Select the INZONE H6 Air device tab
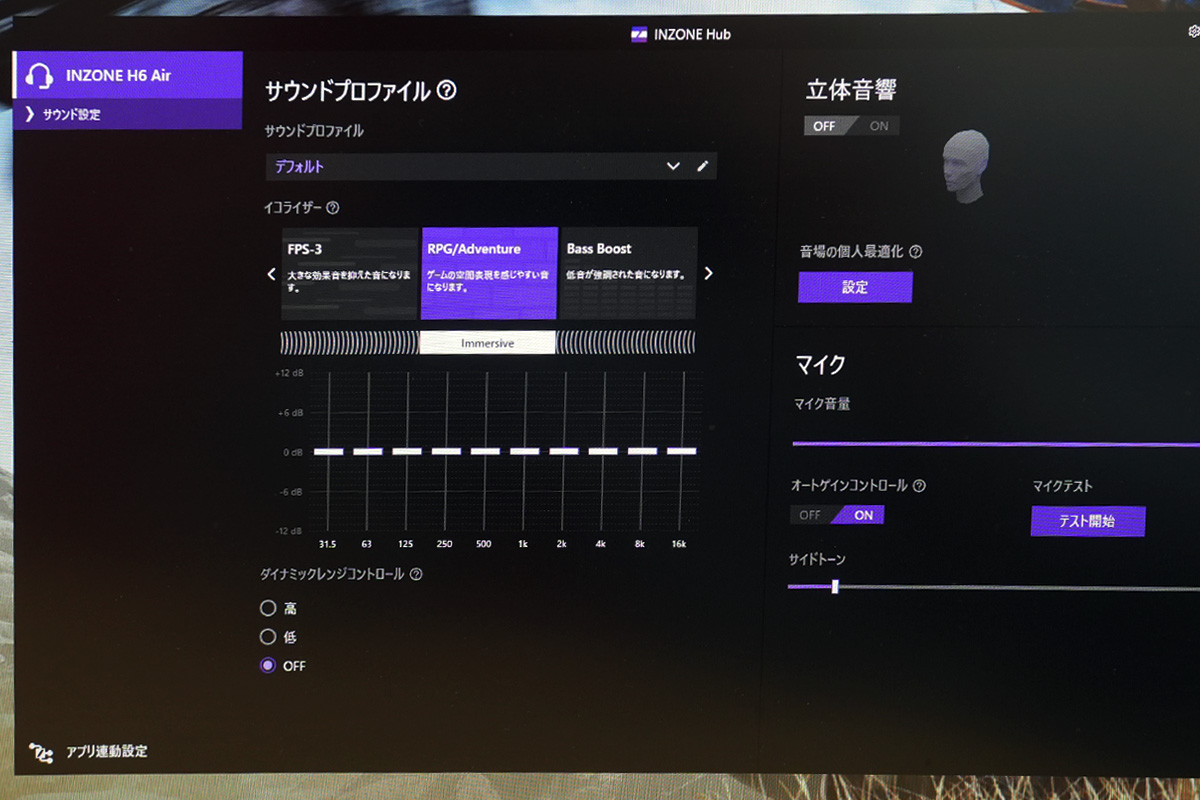 click(127, 75)
